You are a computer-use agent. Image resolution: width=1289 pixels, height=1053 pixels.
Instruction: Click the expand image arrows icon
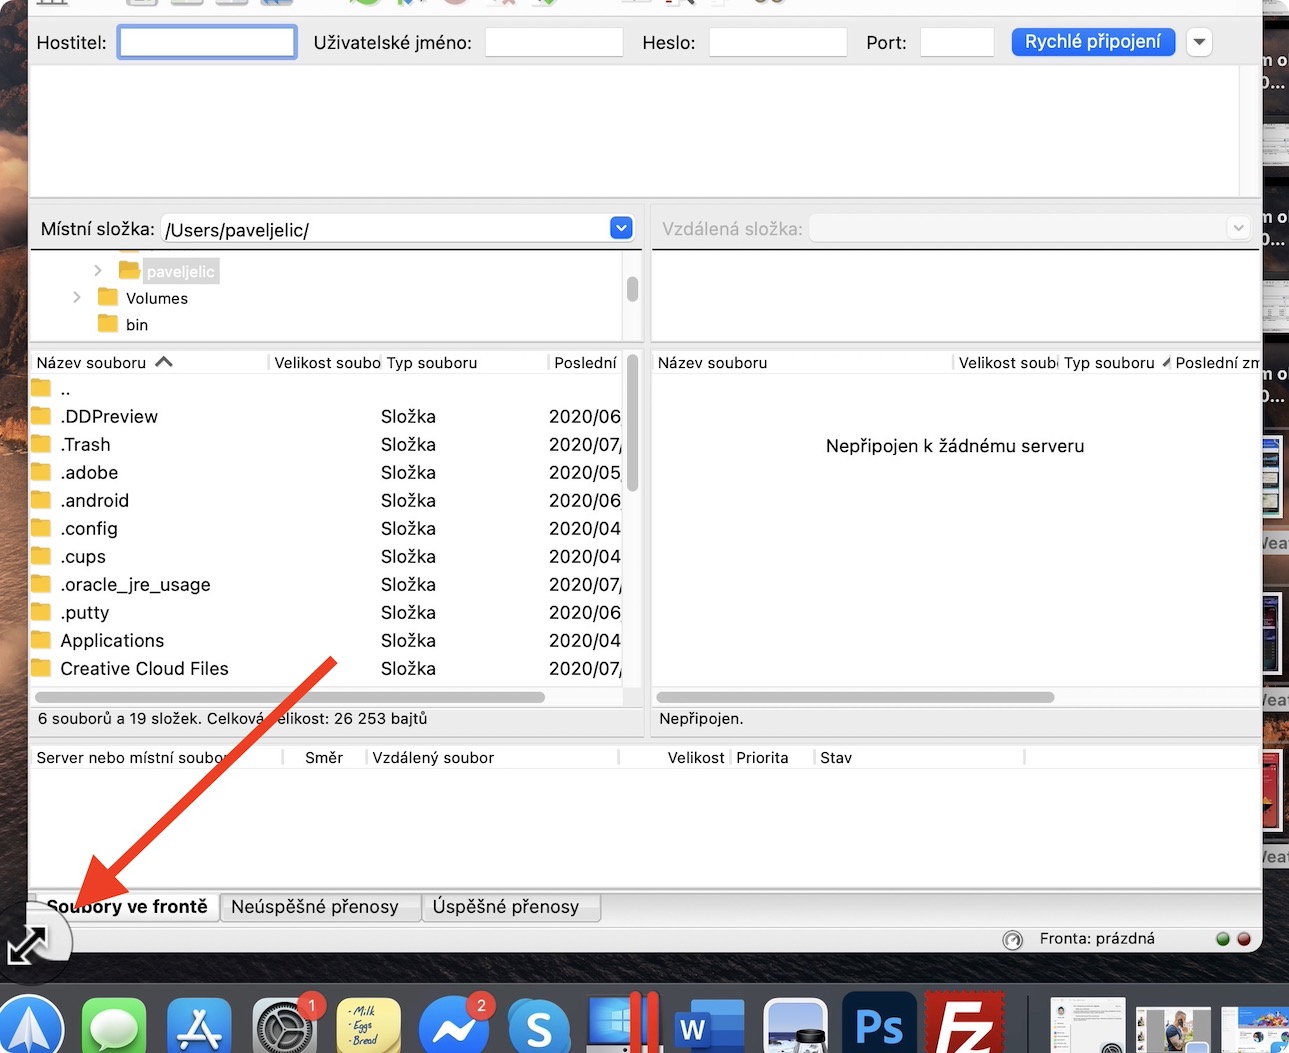[28, 944]
